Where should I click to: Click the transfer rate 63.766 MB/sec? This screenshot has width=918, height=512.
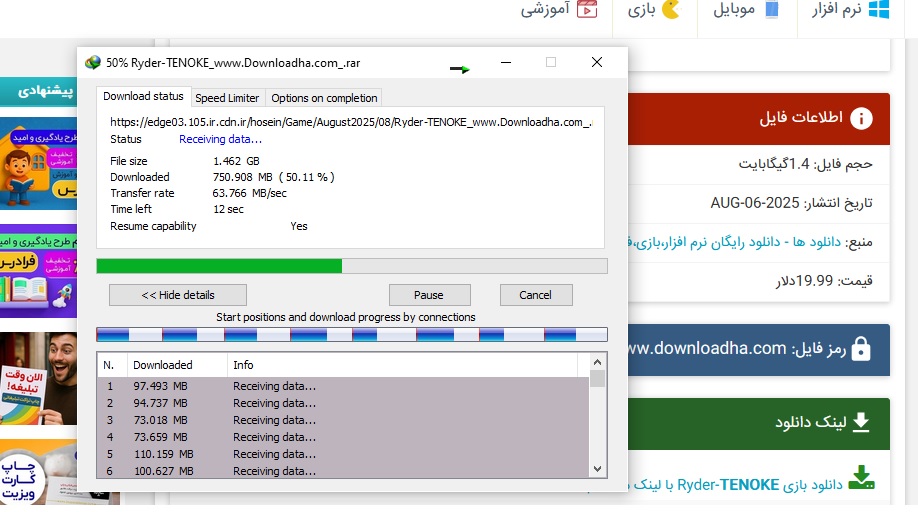coord(249,193)
